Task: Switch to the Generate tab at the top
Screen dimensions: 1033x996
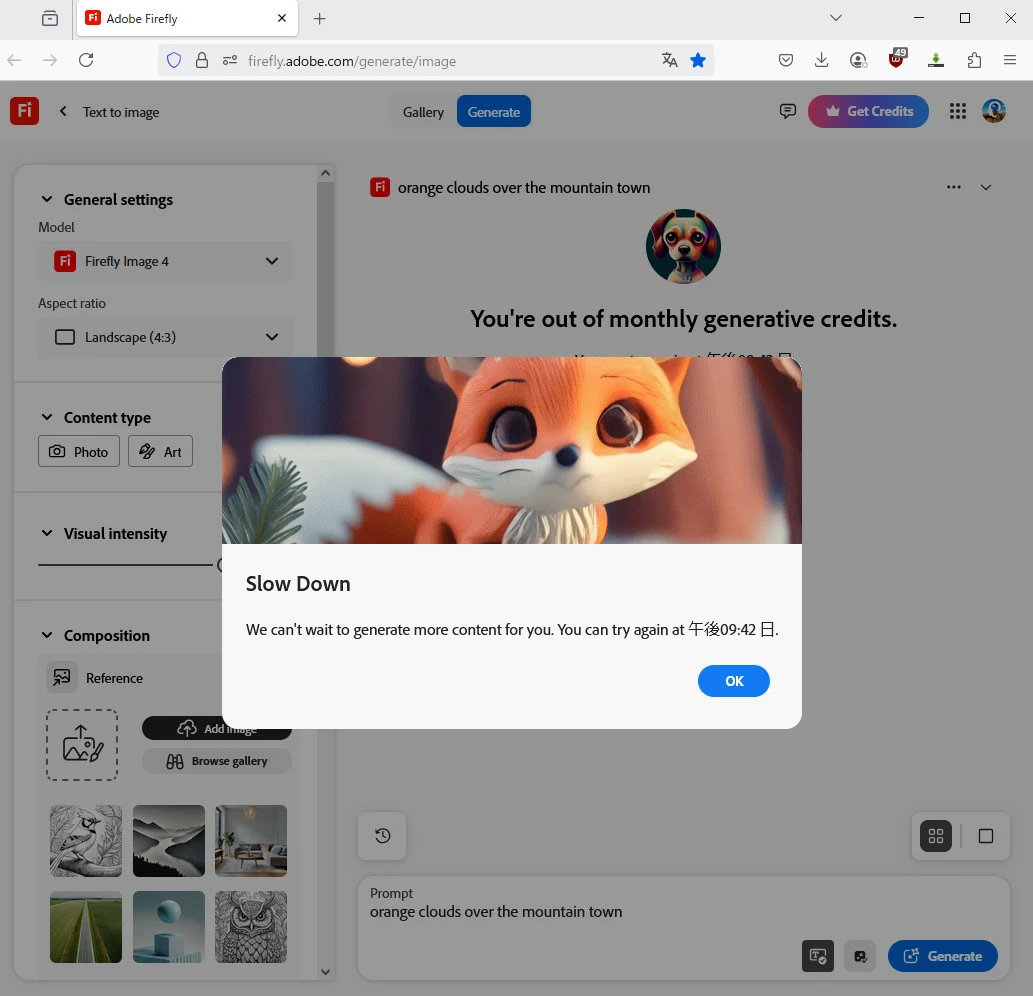Action: 493,112
